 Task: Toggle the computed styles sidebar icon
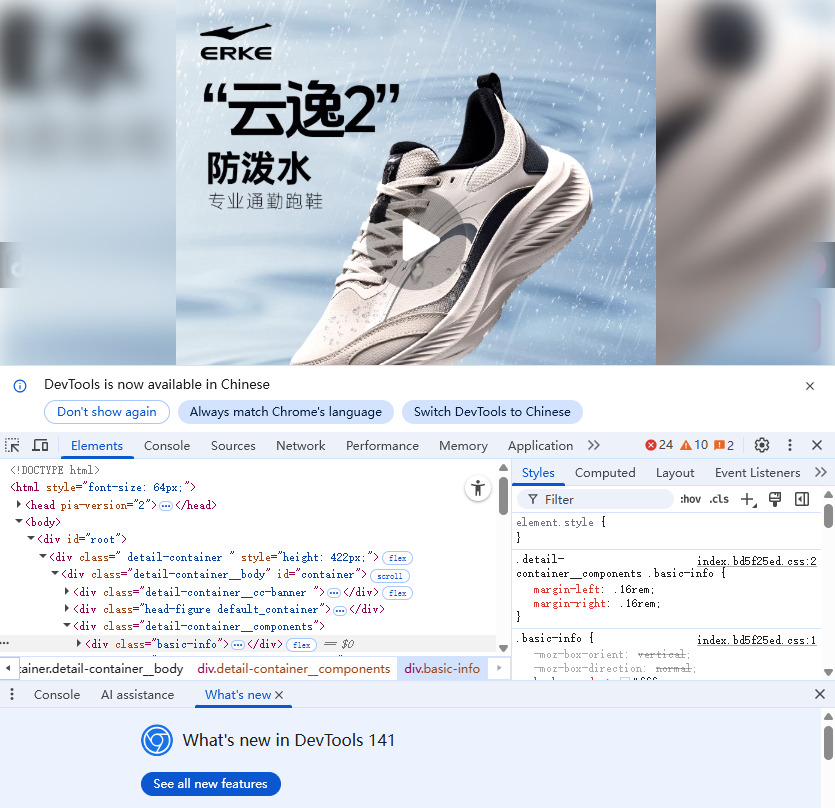(x=802, y=500)
